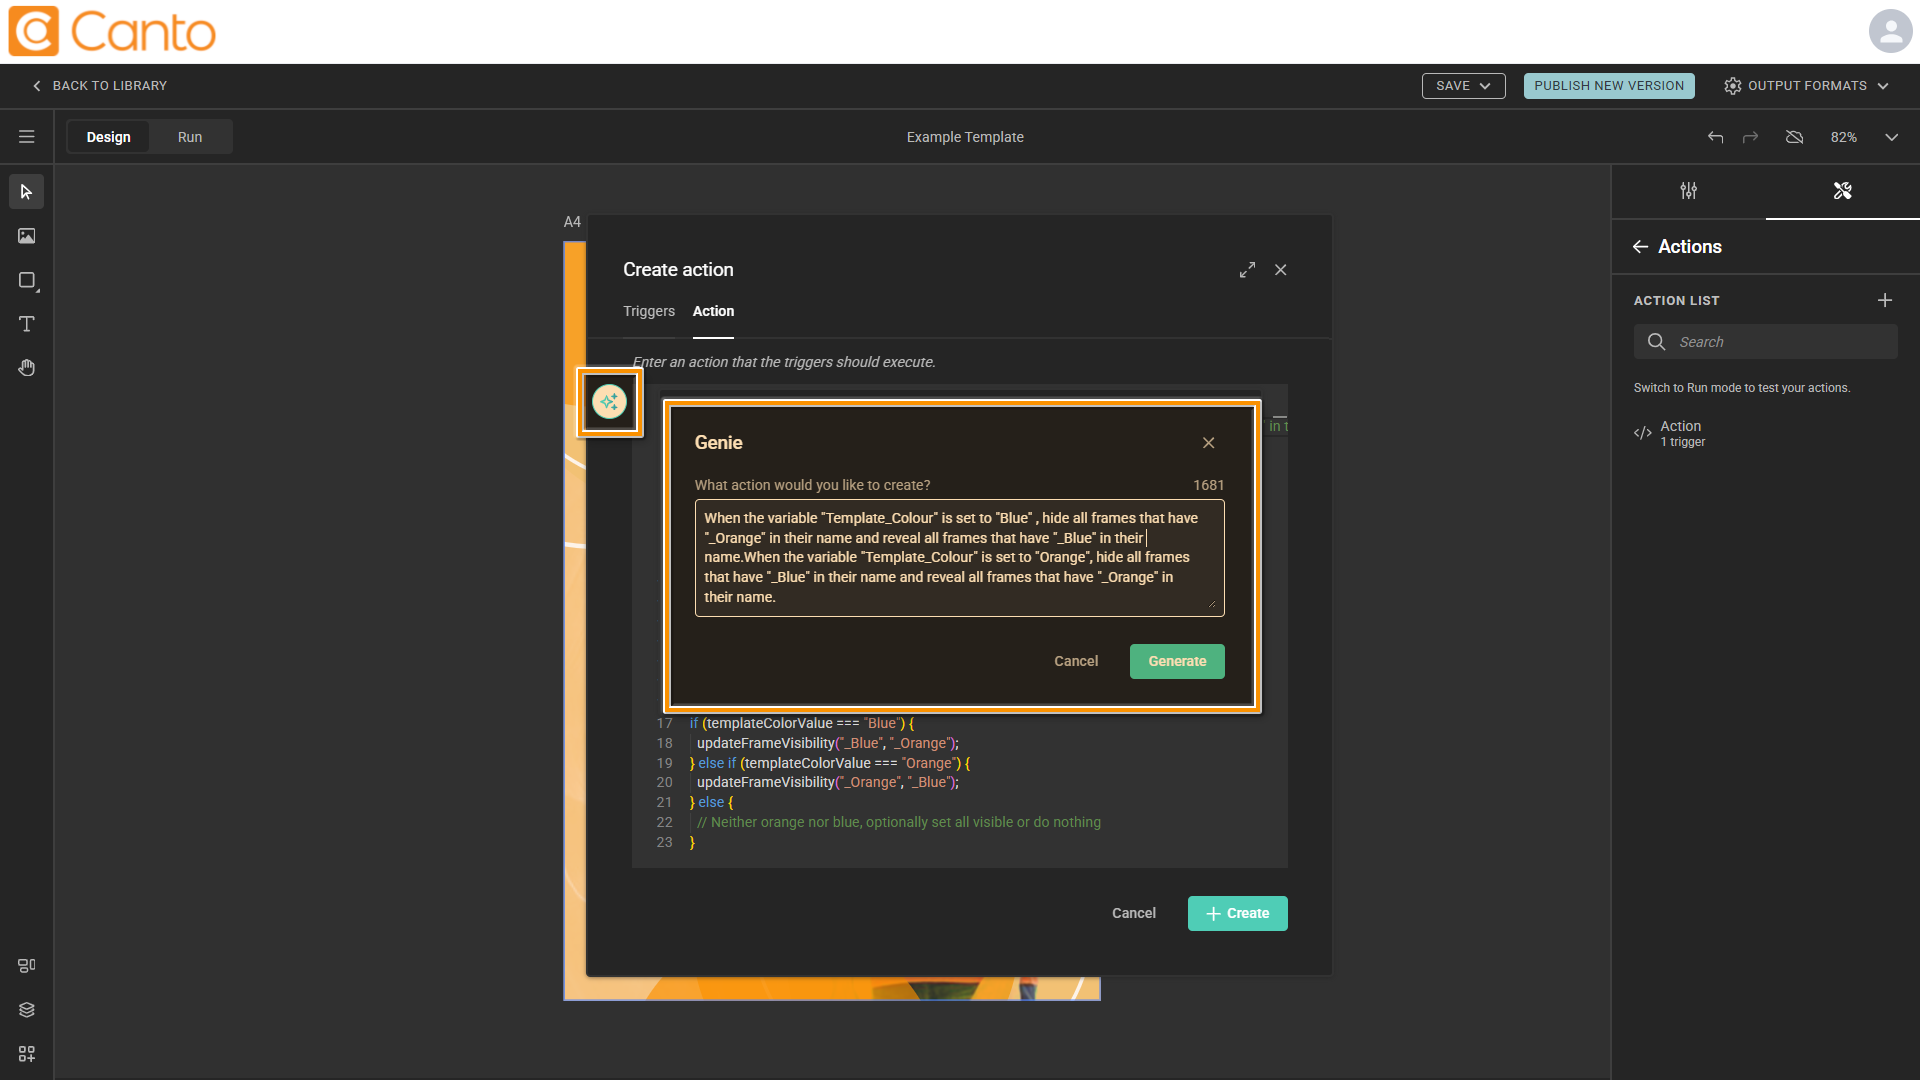Screen dimensions: 1920x1080
Task: Open the tools wrench panel tab
Action: coord(1843,191)
